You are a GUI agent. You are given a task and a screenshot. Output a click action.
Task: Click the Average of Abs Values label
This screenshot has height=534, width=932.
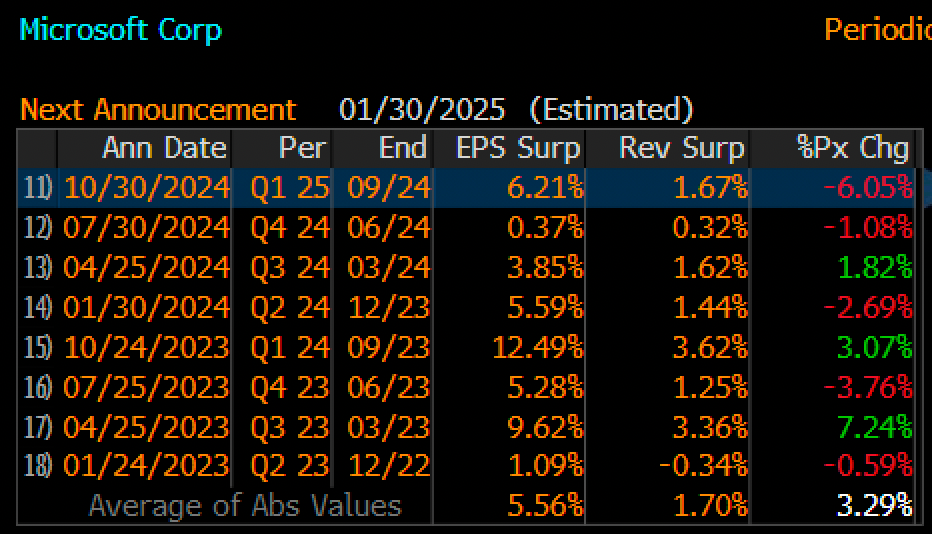click(245, 505)
